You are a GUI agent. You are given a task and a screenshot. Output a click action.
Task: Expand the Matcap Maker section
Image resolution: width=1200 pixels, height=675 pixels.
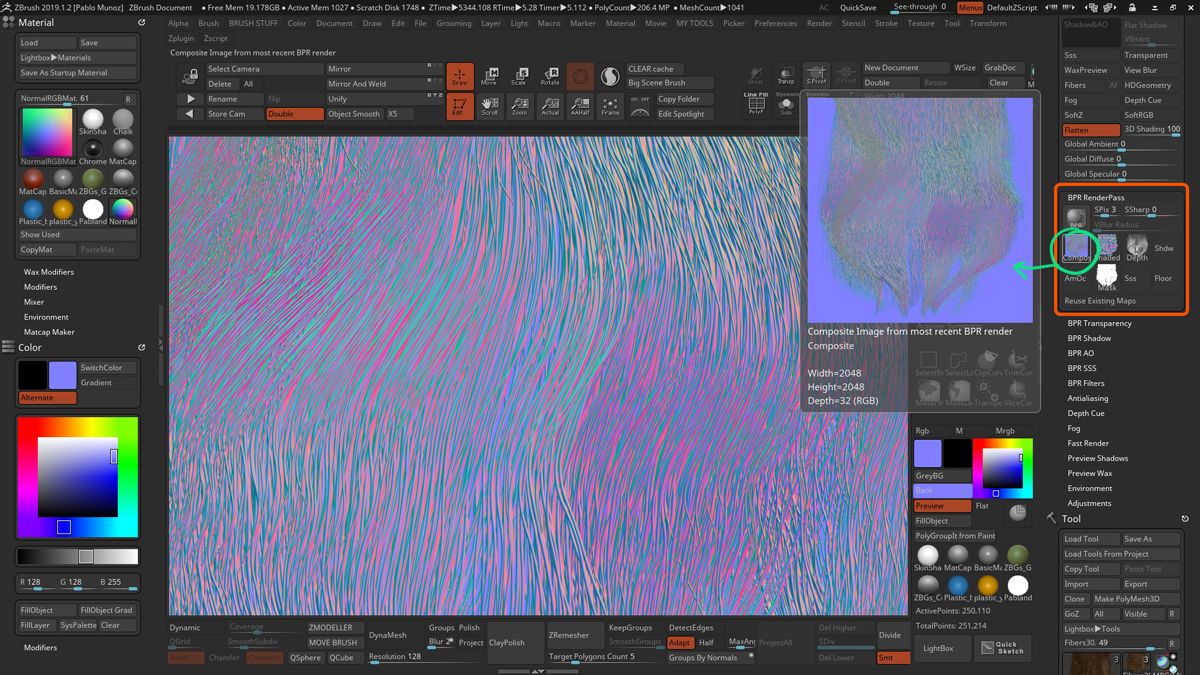pyautogui.click(x=49, y=332)
